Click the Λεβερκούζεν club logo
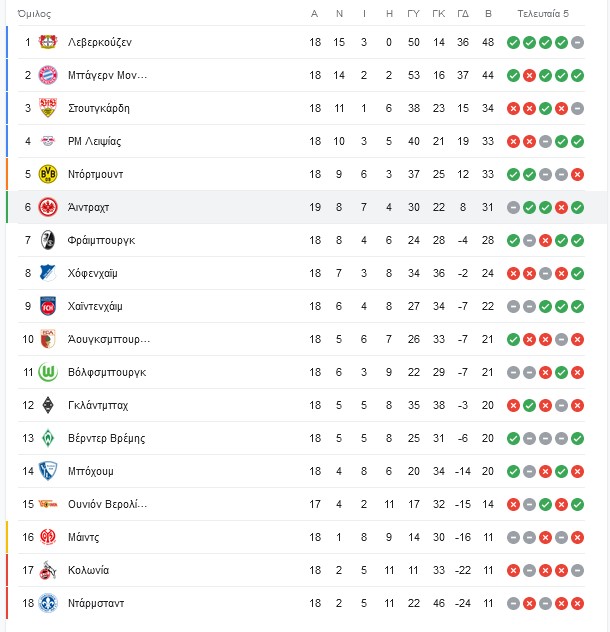The image size is (610, 632). 48,42
